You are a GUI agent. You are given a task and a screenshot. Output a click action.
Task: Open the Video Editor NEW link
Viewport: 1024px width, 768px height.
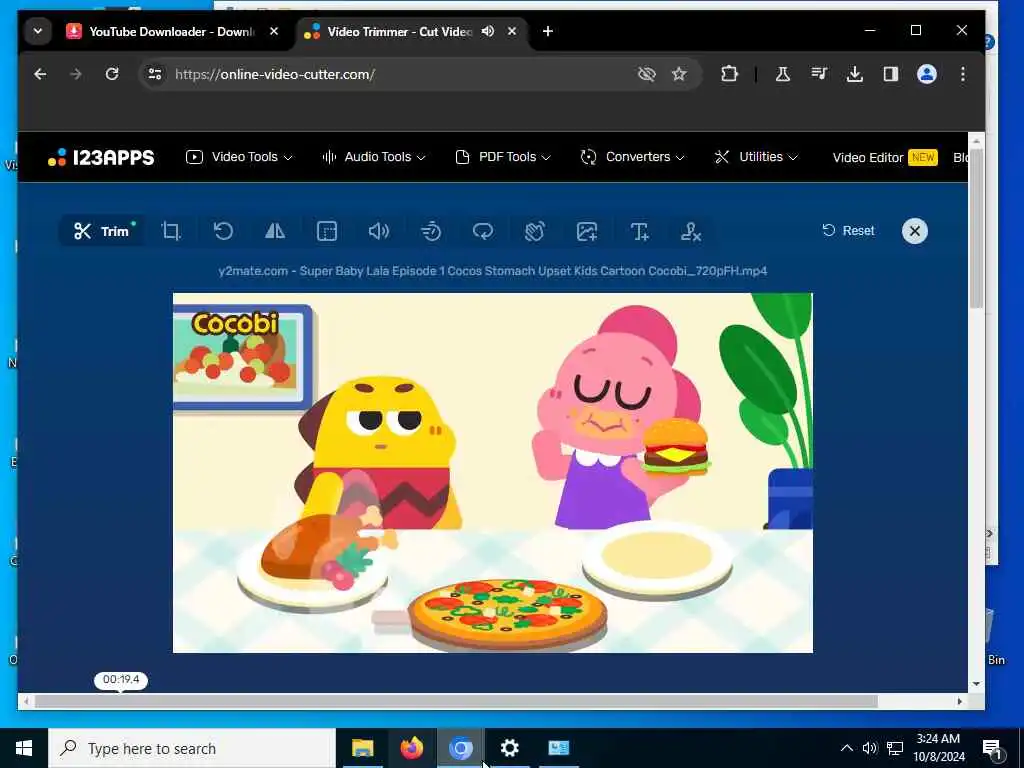point(885,157)
